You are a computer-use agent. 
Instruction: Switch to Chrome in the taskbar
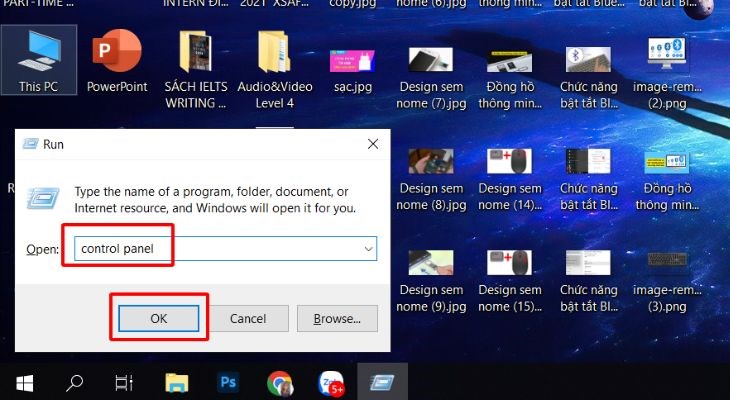(280, 384)
